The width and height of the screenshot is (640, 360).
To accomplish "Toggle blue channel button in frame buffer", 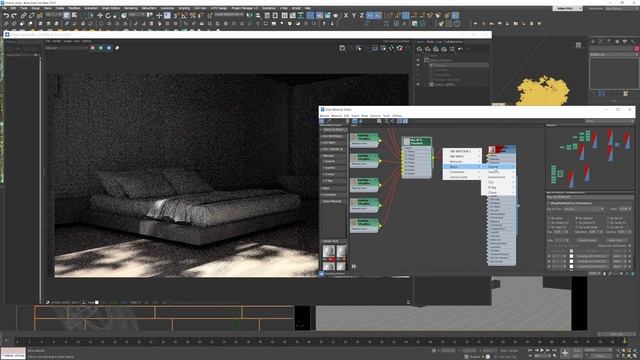I will click(109, 48).
